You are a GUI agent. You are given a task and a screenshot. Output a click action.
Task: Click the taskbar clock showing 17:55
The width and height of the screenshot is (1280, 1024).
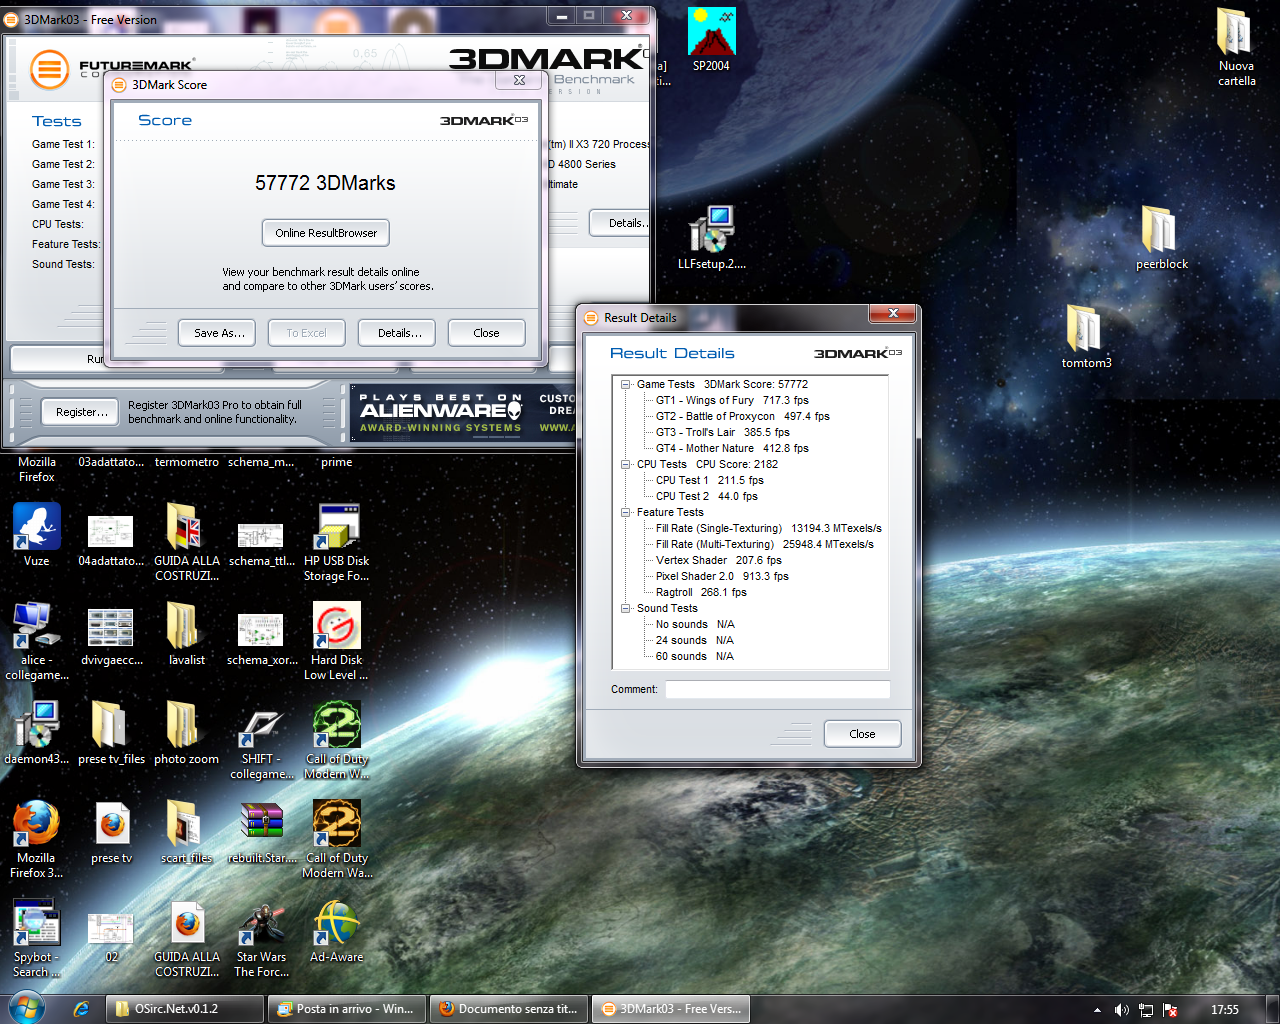[x=1224, y=1010]
